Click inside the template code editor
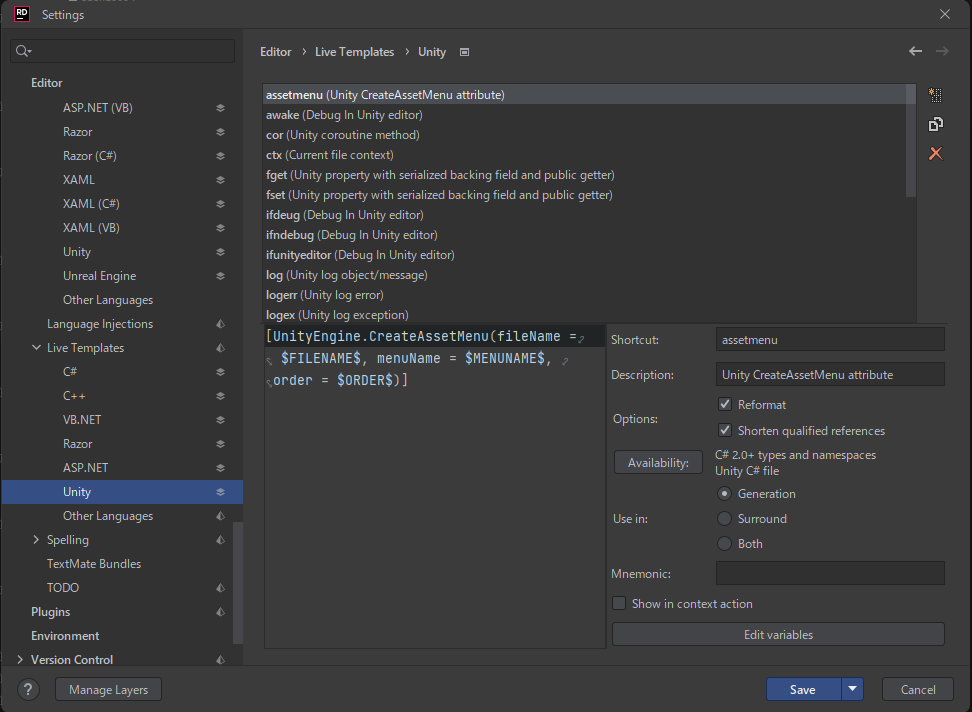Viewport: 972px width, 712px height. coord(435,486)
